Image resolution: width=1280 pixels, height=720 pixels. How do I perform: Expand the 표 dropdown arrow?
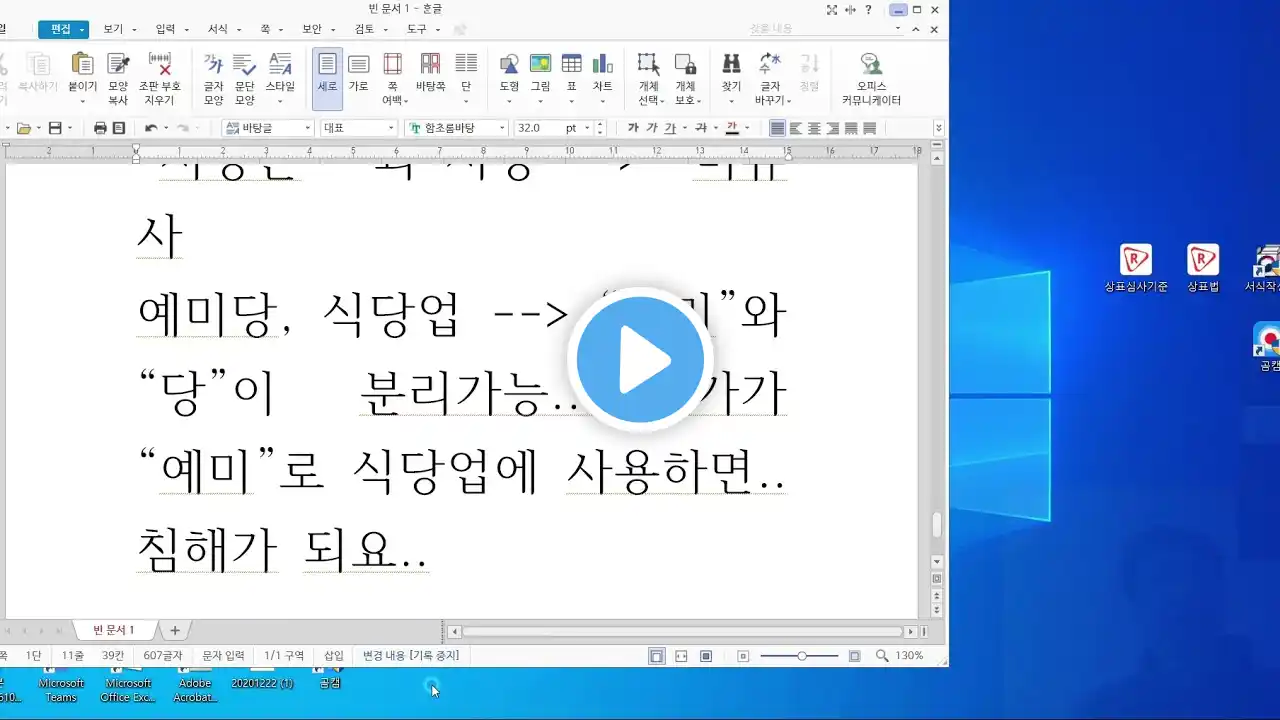(571, 100)
